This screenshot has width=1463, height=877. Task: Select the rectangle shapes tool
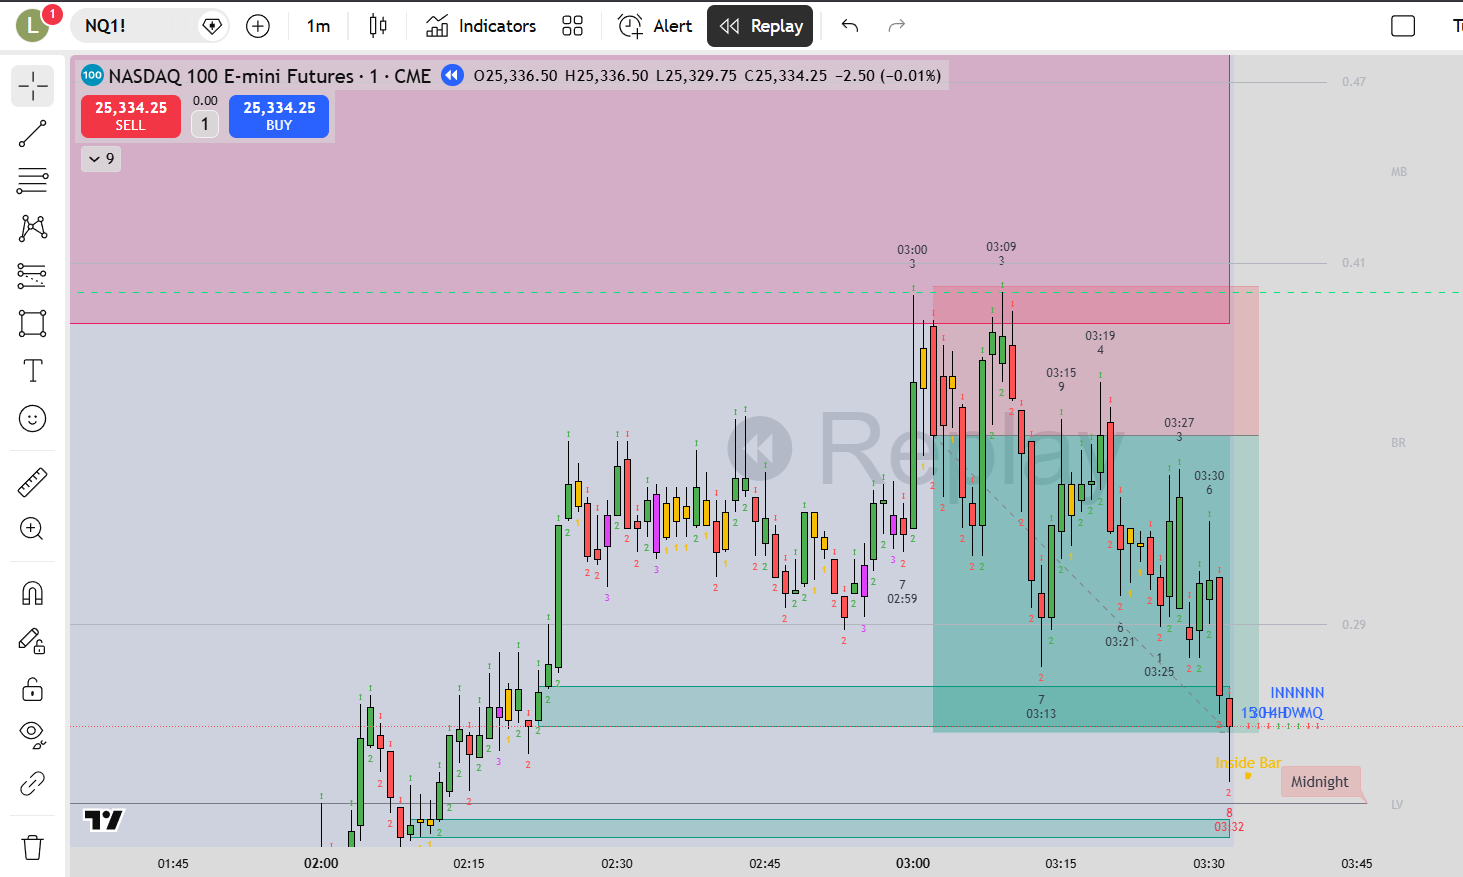point(33,323)
